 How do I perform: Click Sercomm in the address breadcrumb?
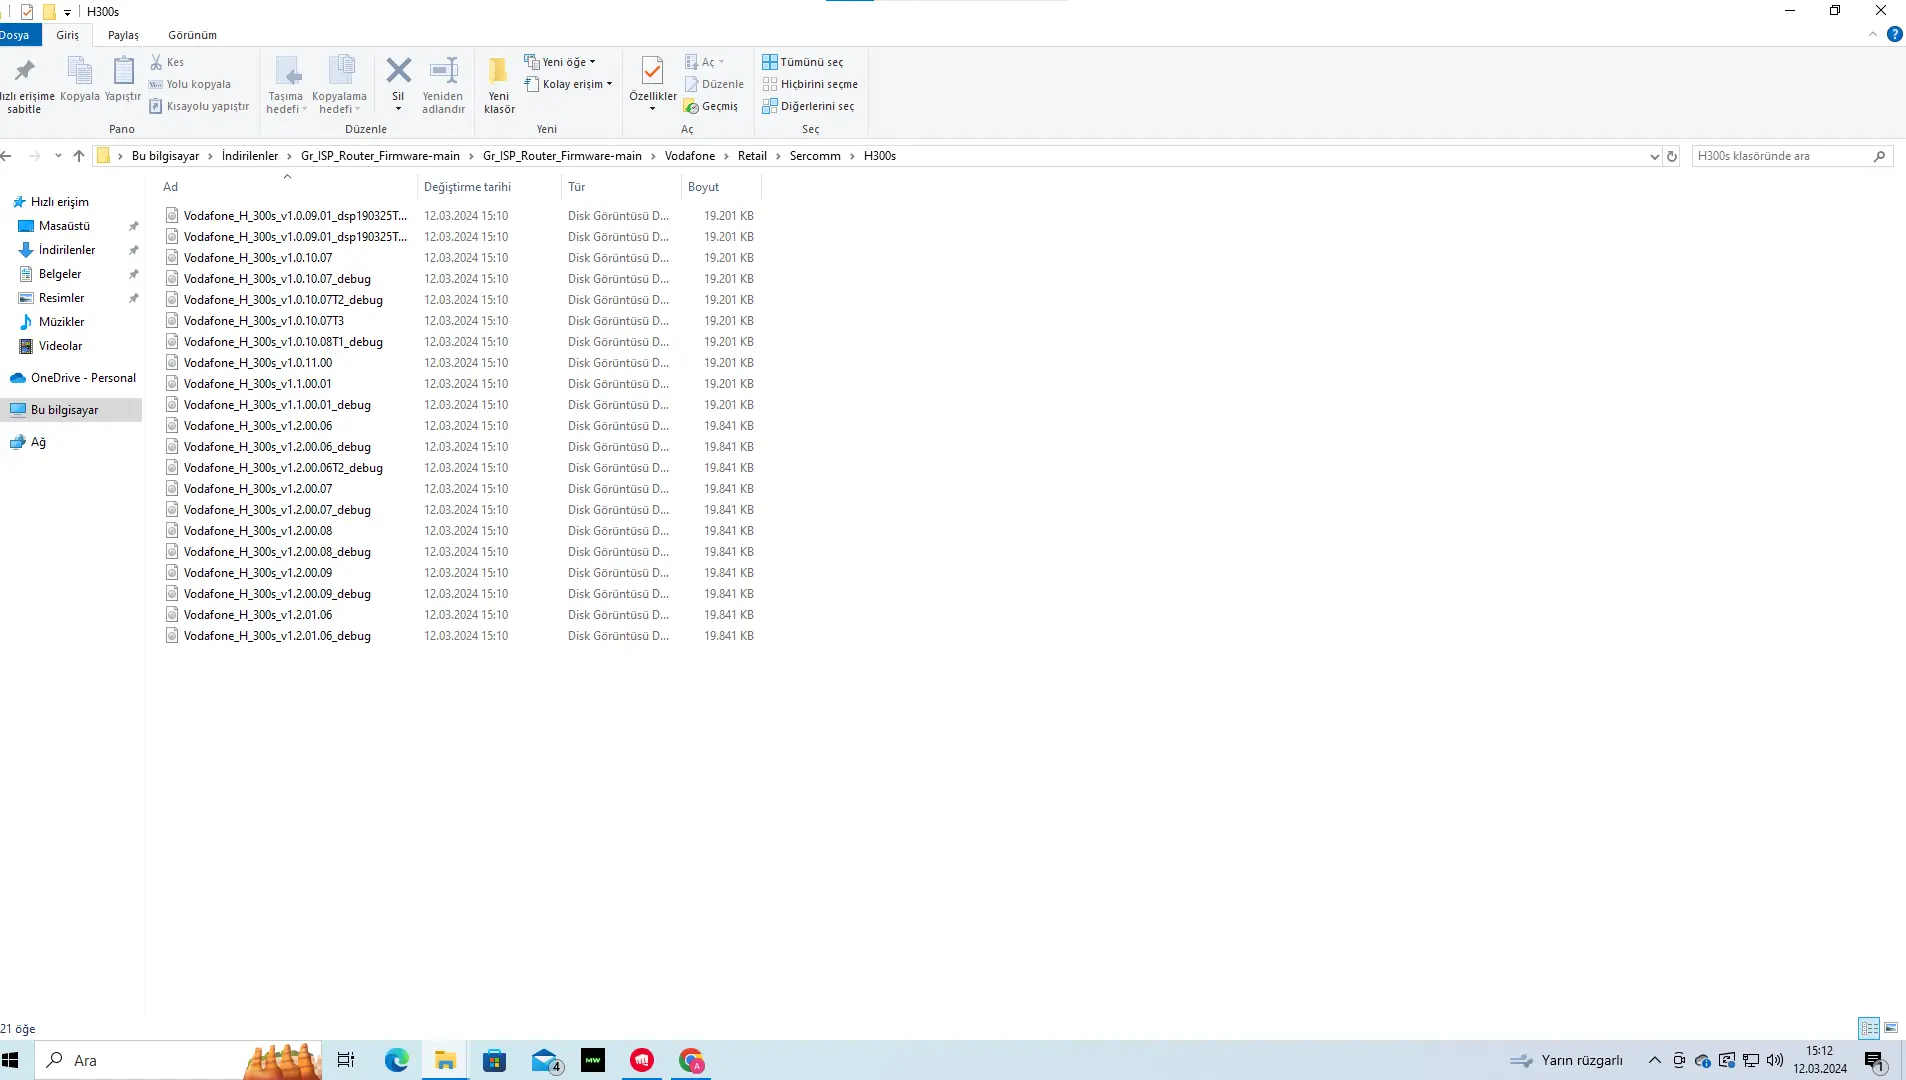815,156
